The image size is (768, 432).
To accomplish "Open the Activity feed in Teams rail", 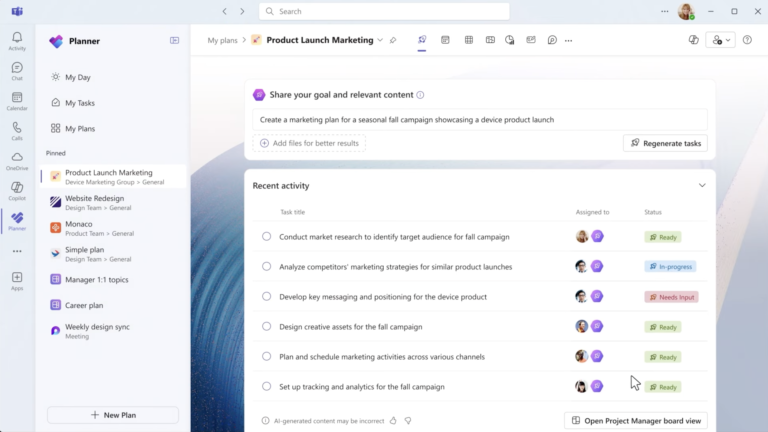I will 17,41.
